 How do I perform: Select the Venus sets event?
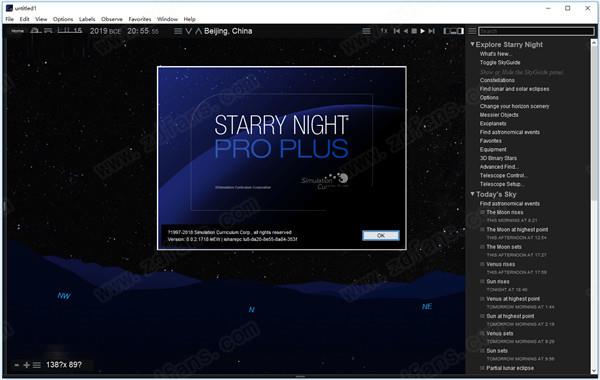(x=499, y=333)
